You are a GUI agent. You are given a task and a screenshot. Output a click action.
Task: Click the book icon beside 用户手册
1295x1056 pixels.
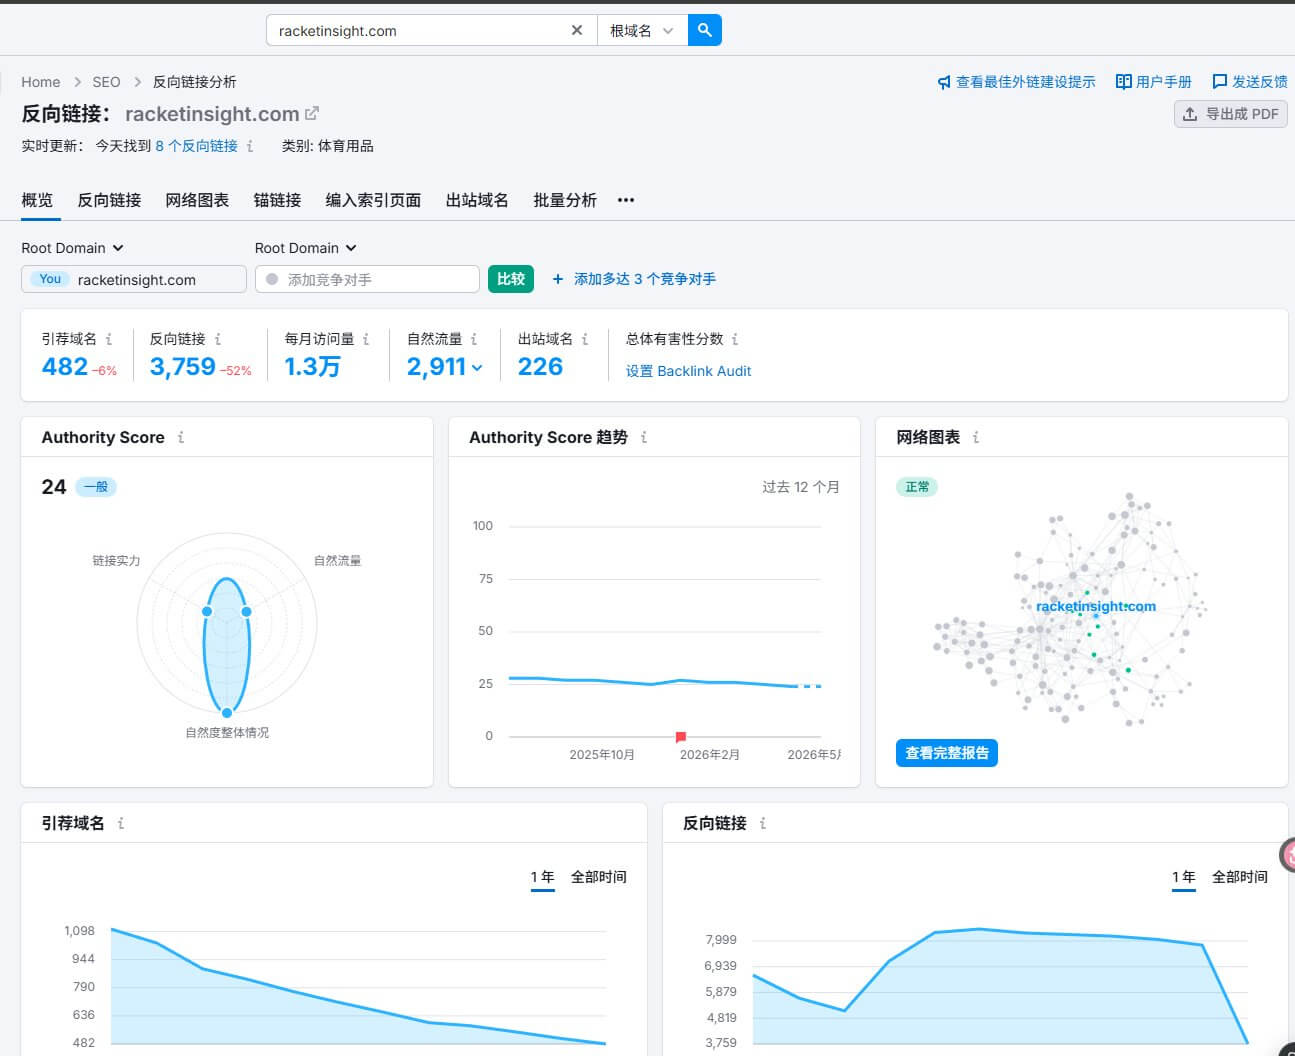1124,82
